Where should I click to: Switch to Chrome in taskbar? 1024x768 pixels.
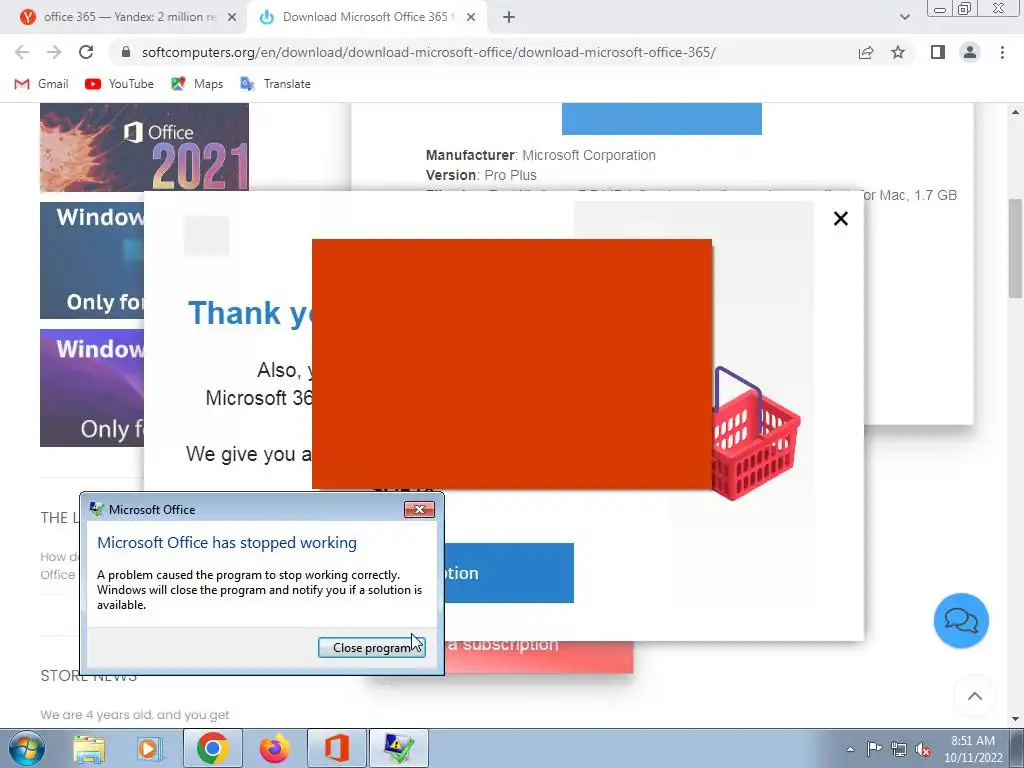[x=212, y=748]
